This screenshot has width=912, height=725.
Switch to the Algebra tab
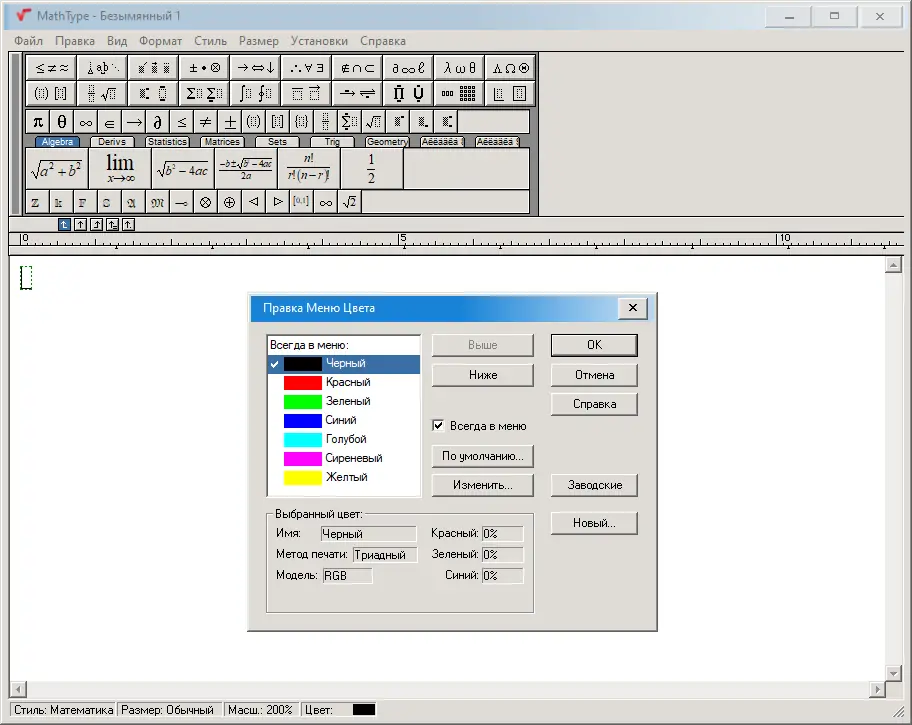coord(57,141)
